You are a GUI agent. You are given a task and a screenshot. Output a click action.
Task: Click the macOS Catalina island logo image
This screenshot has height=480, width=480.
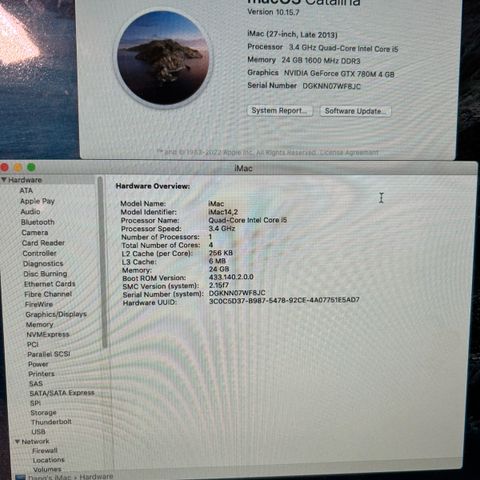point(164,57)
